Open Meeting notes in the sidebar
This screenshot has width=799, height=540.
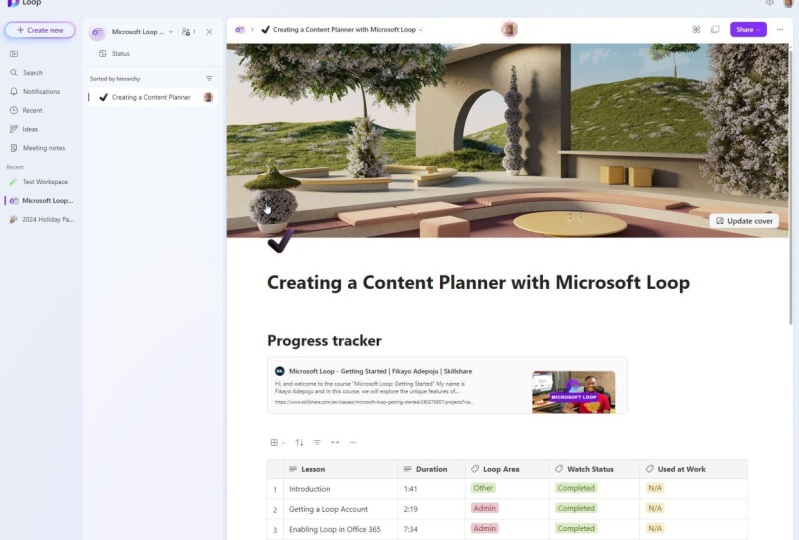(43, 148)
